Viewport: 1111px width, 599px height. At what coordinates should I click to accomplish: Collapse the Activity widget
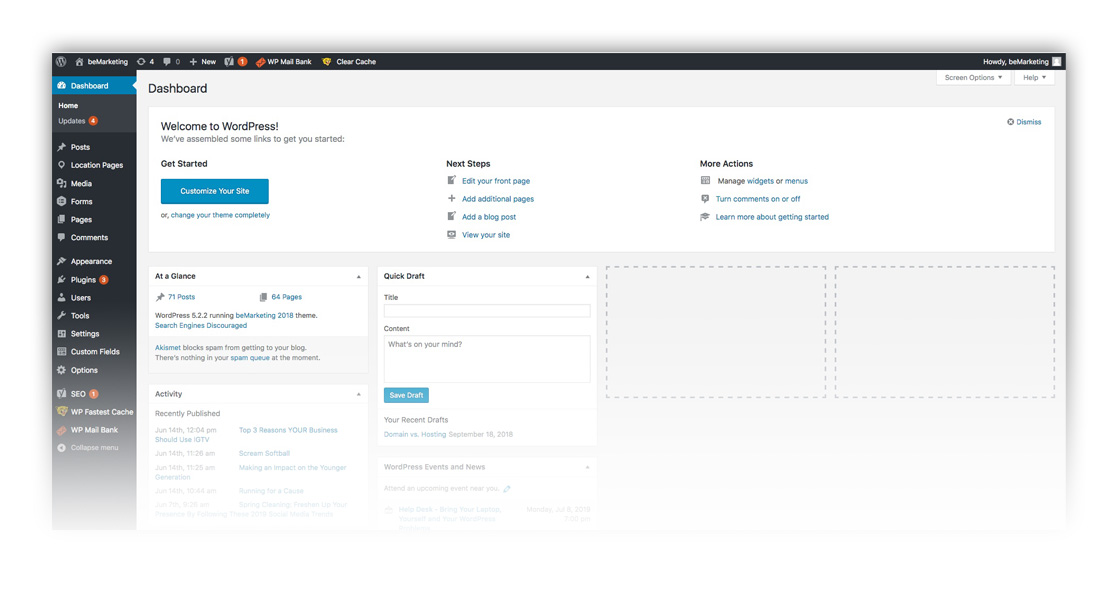coord(359,394)
